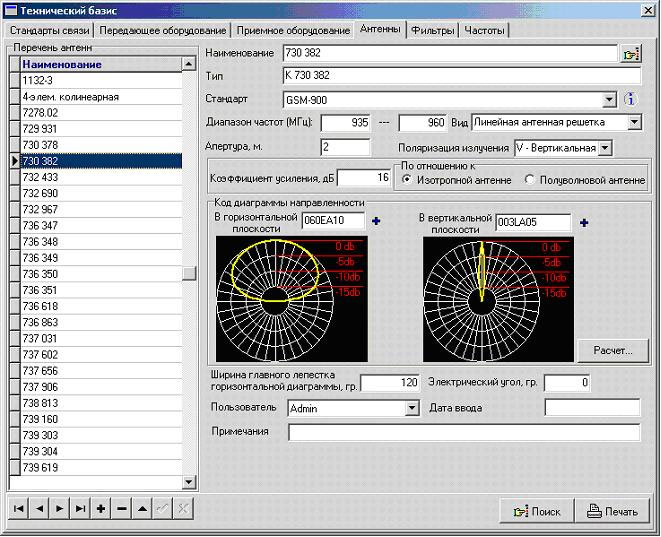661x537 pixels.
Task: Click the Поиск button
Action: point(537,511)
